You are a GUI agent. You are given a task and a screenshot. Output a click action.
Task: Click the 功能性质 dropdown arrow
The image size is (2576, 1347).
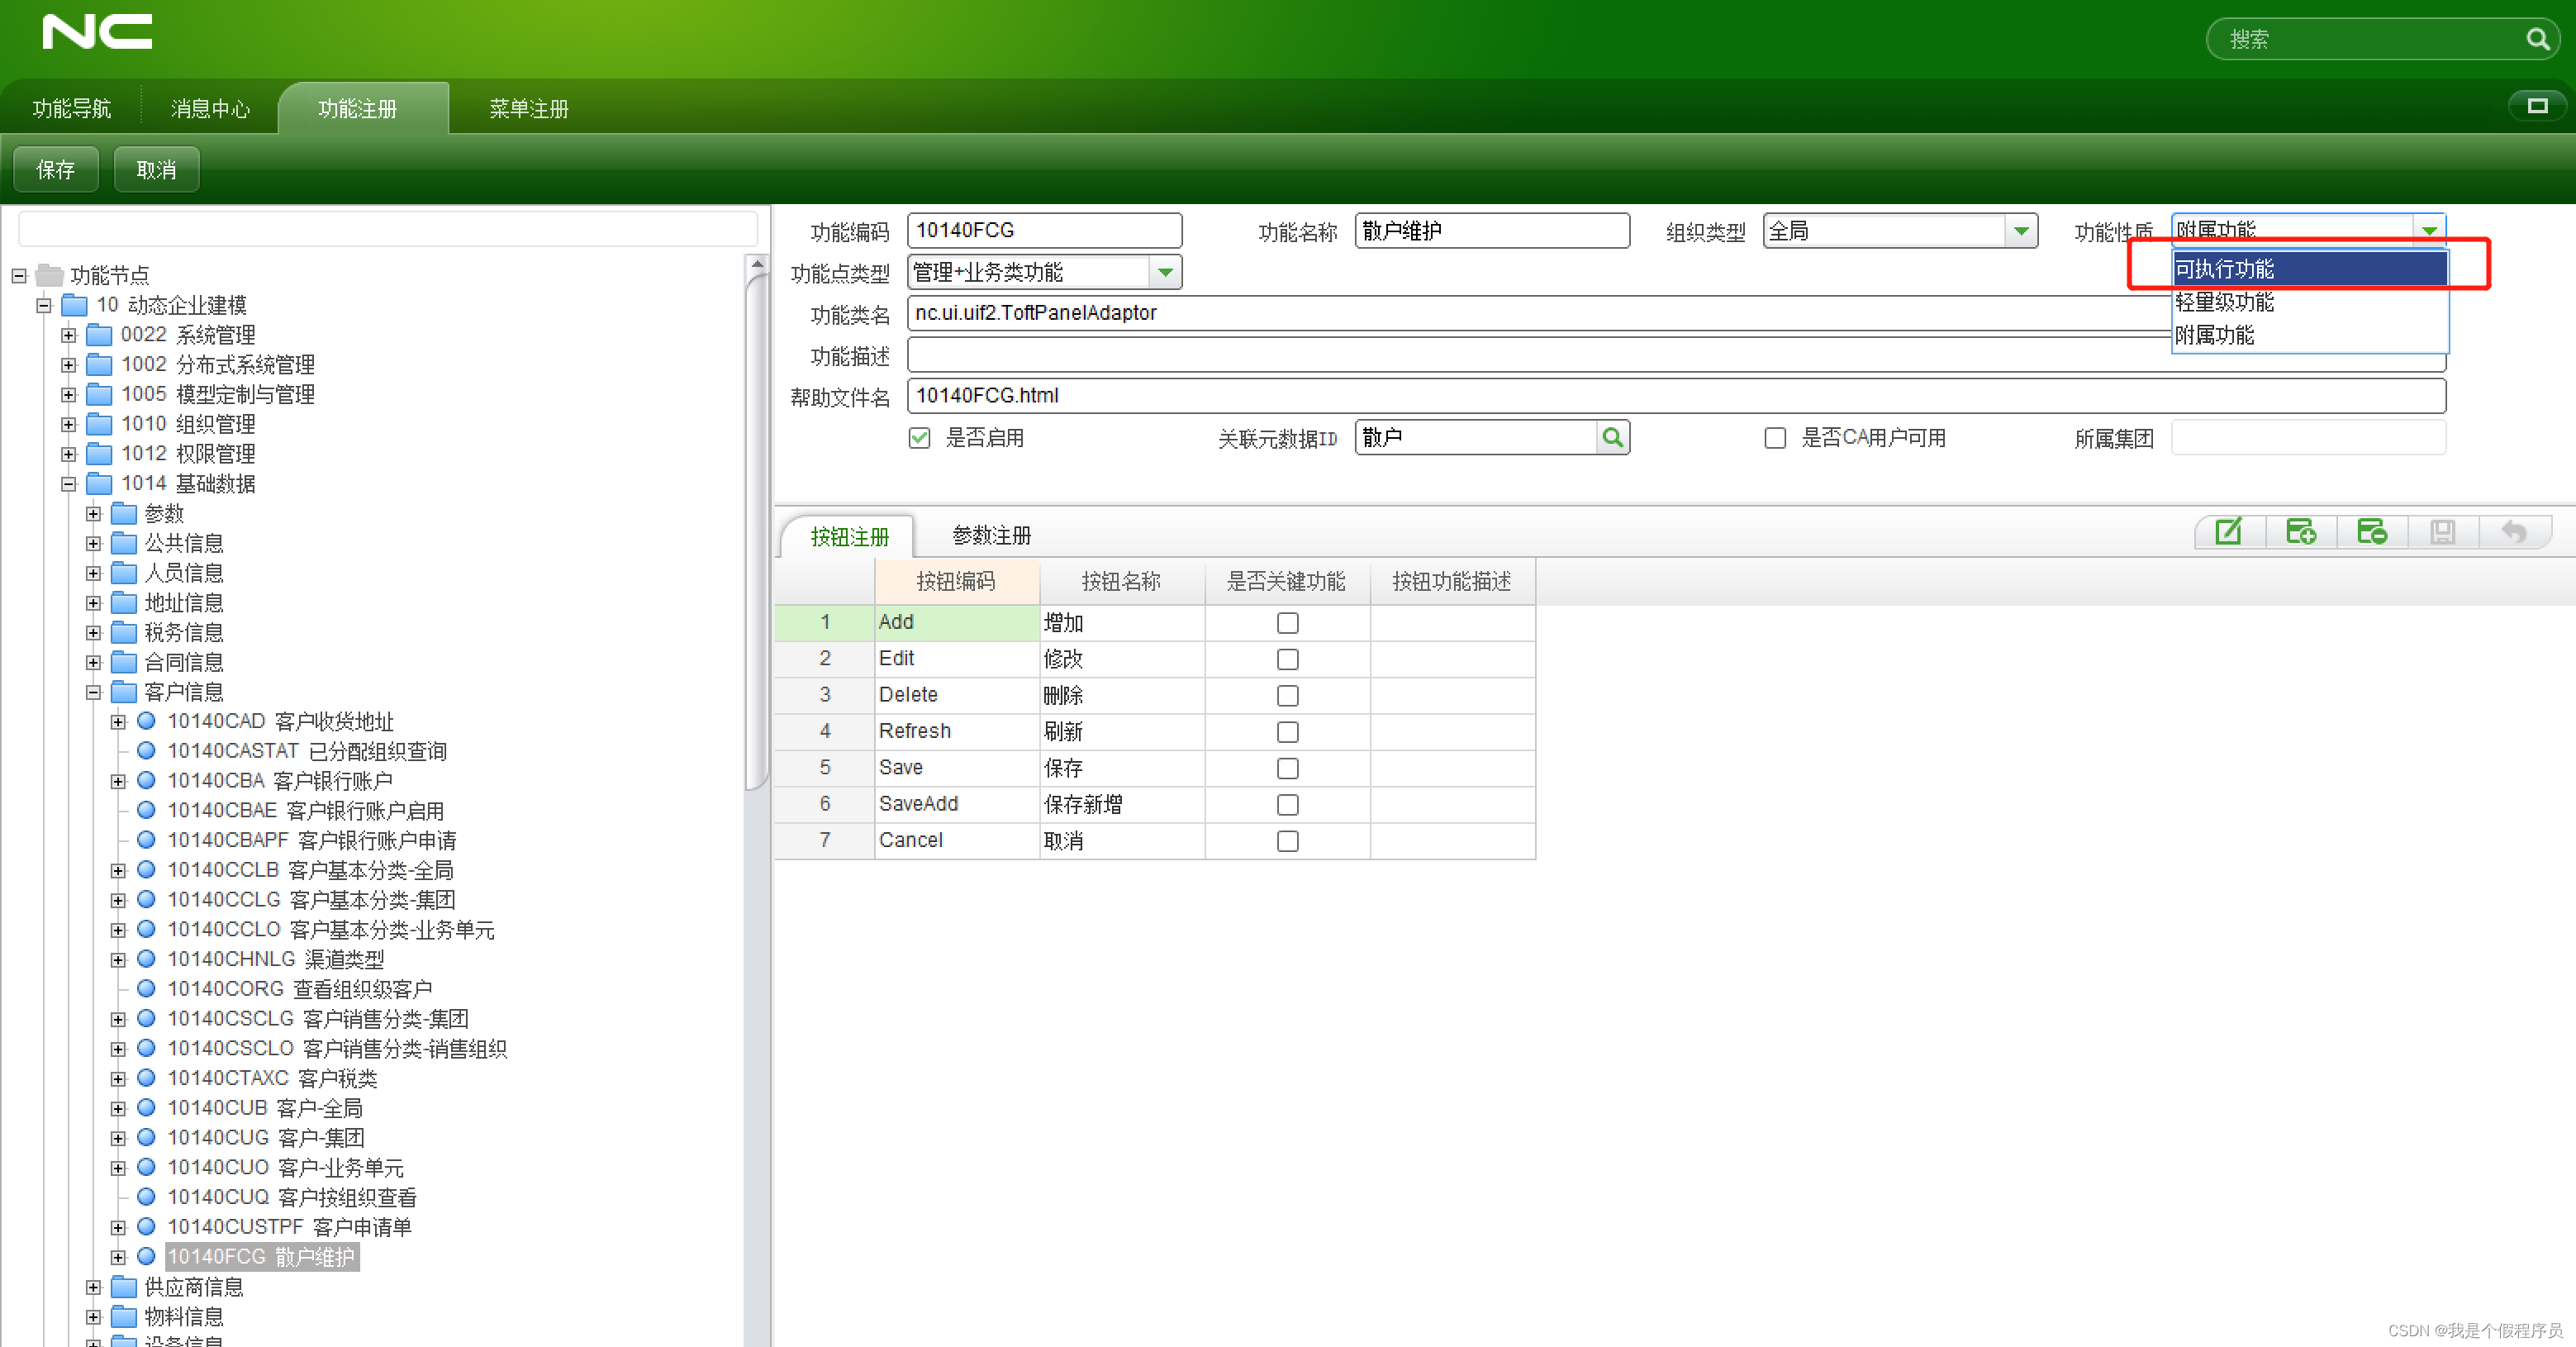tap(2429, 231)
